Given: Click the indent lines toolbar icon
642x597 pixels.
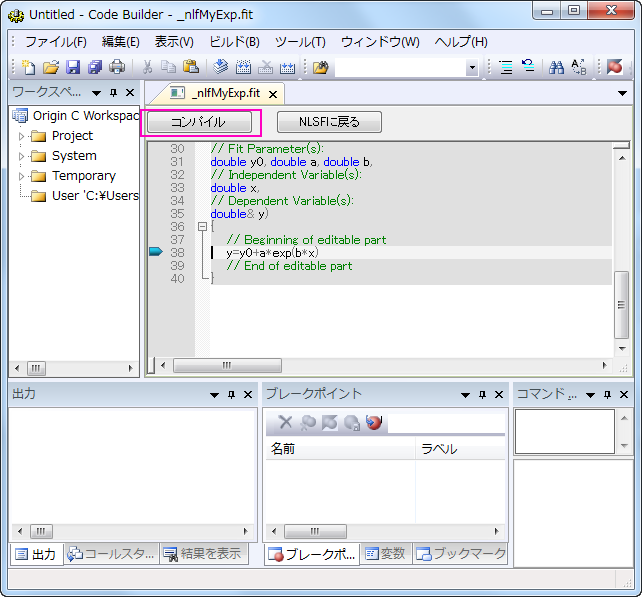Looking at the screenshot, I should click(506, 67).
